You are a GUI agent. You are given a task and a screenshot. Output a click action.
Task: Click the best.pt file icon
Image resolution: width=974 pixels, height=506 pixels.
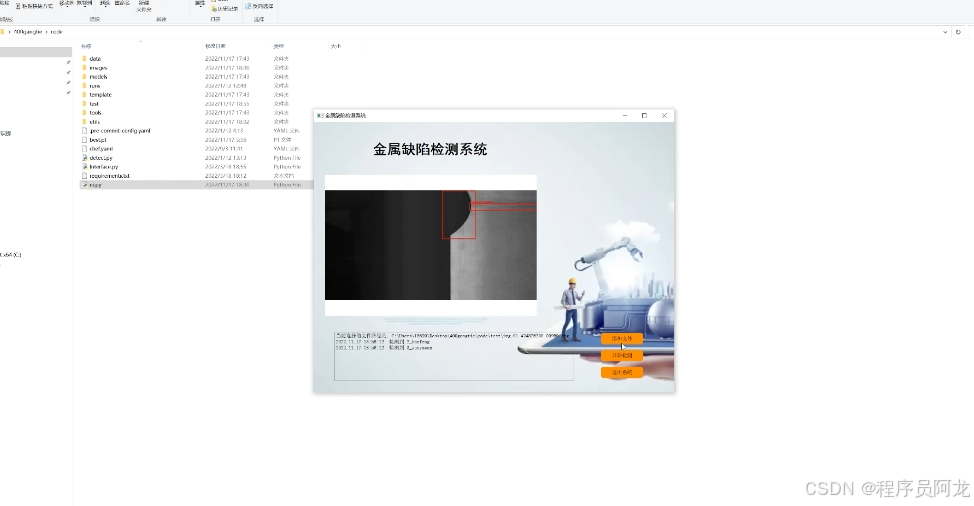(84, 140)
